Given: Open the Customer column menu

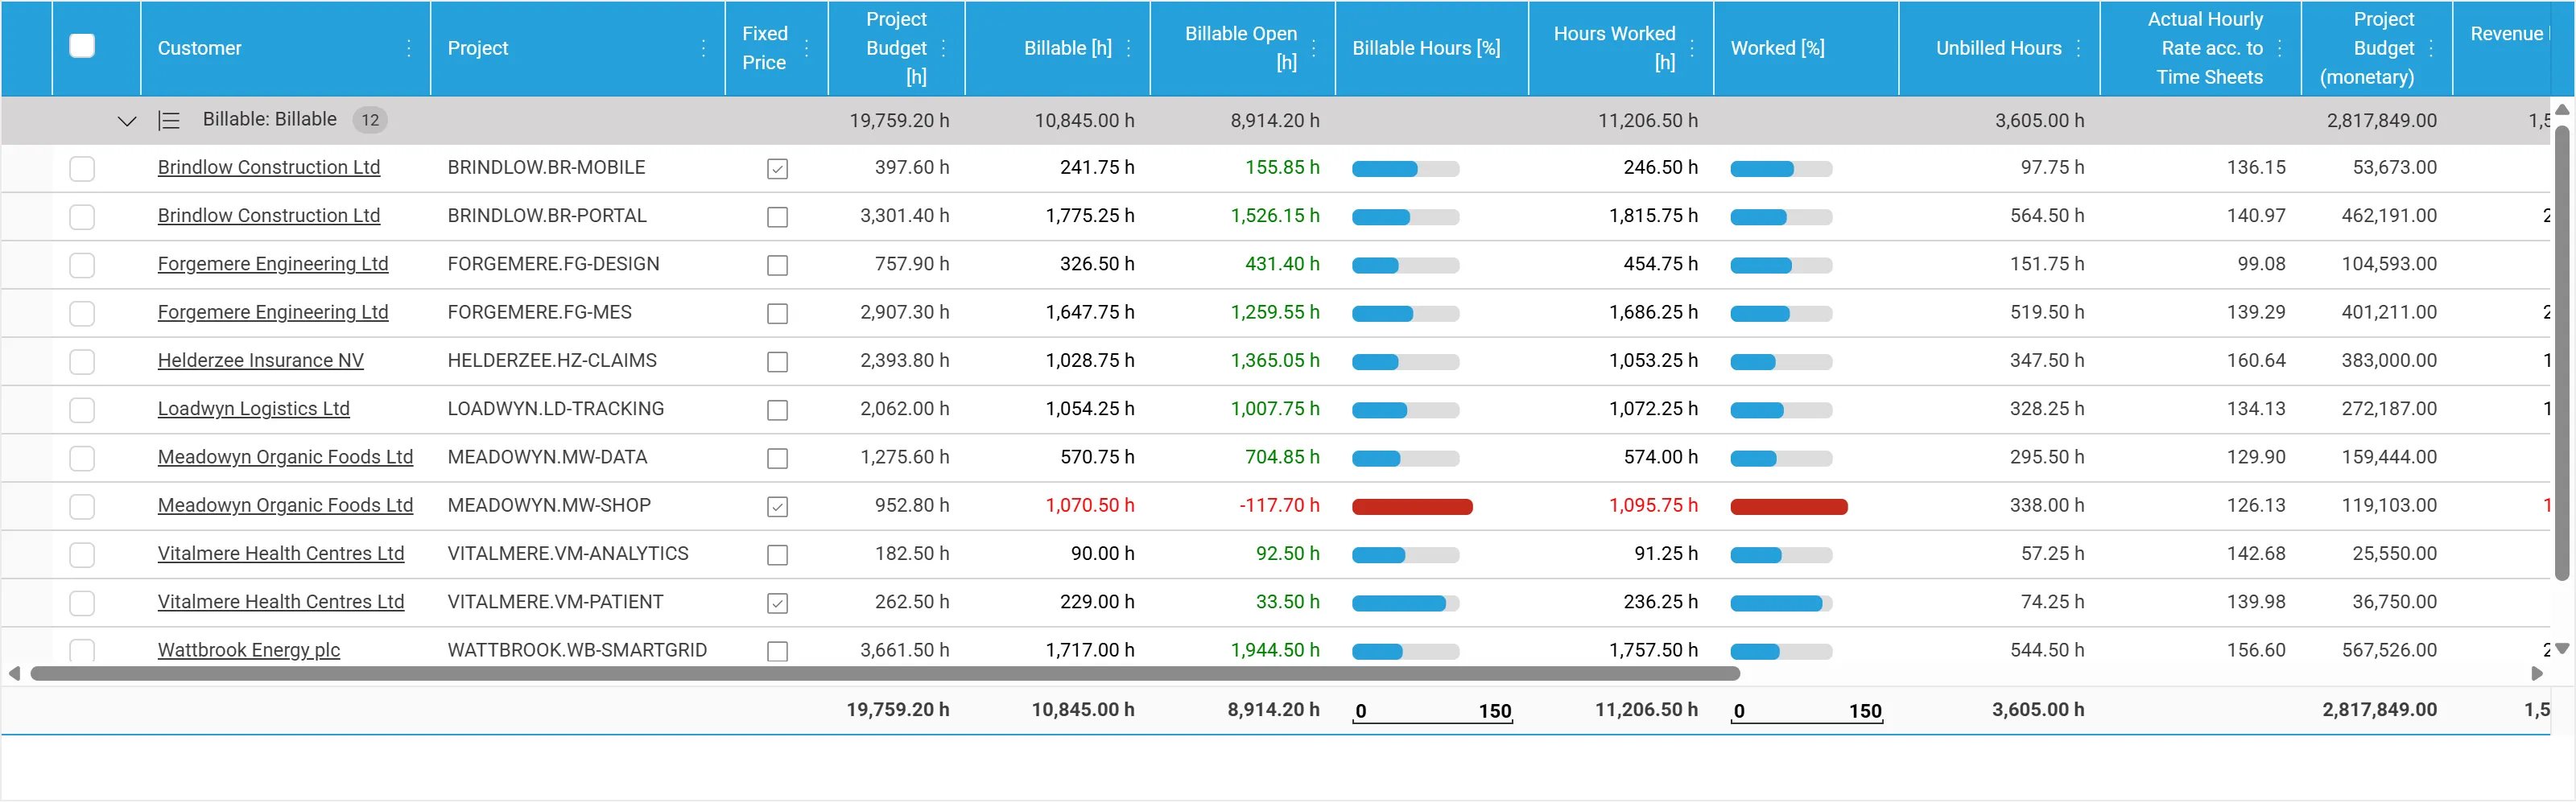Looking at the screenshot, I should [409, 48].
